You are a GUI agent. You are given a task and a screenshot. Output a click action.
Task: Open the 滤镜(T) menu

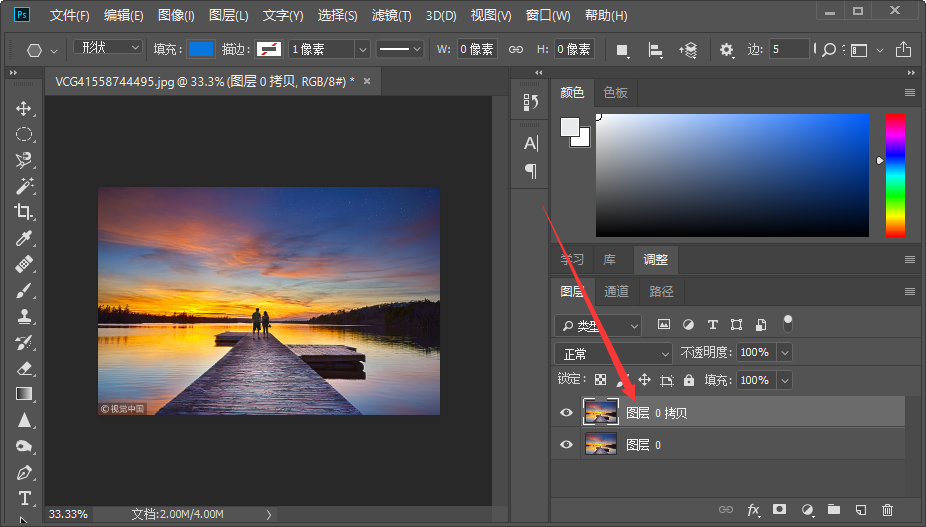click(x=391, y=15)
